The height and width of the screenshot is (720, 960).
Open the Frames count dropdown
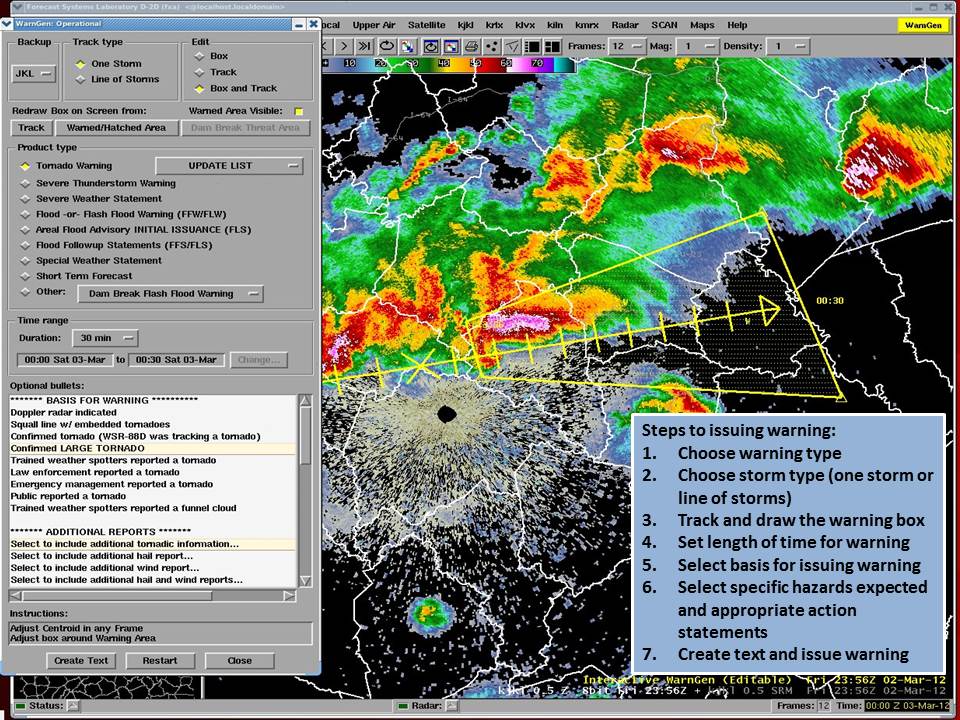627,46
